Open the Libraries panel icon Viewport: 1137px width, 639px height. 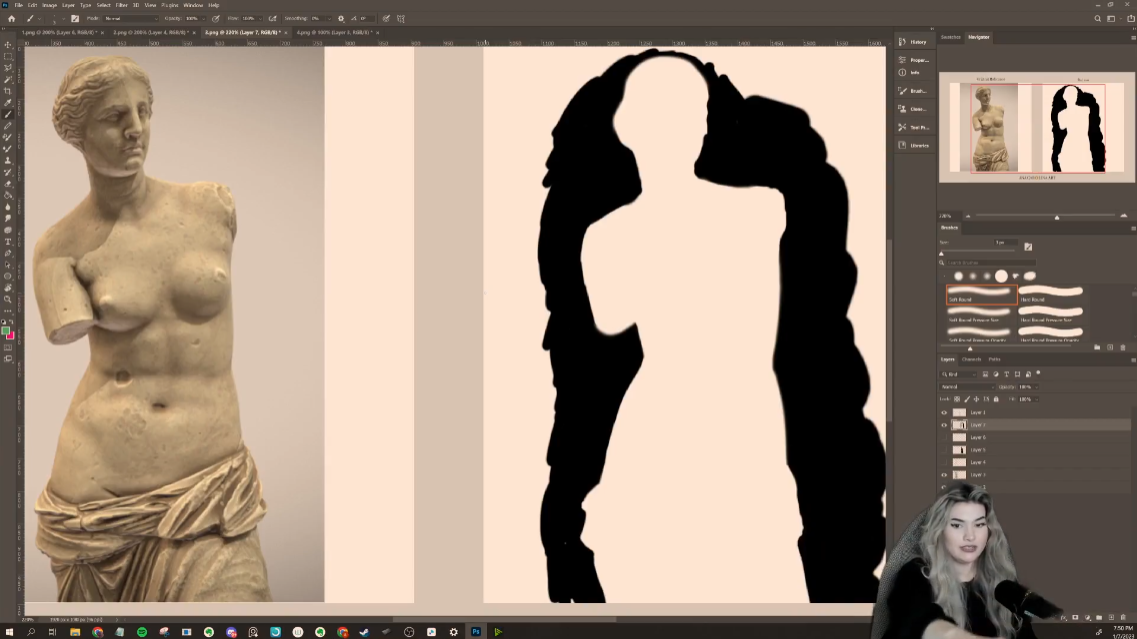click(x=903, y=145)
